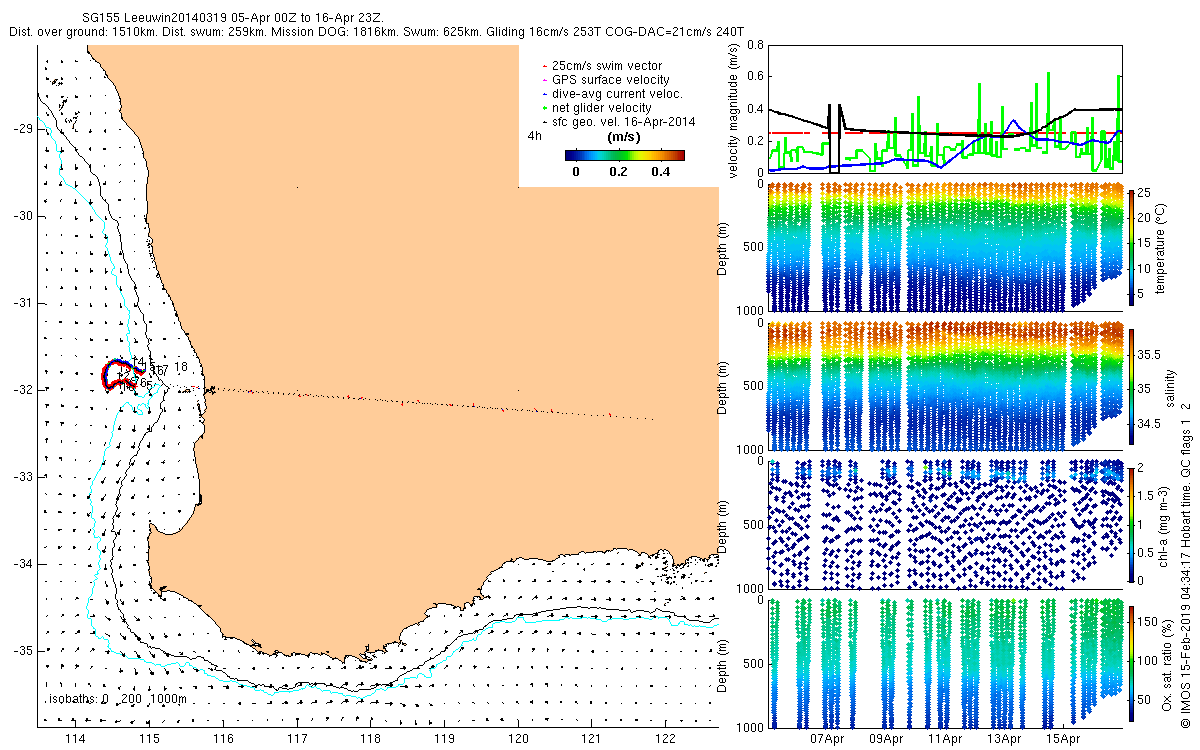Image resolution: width=1200 pixels, height=750 pixels.
Task: Click the '0.4' tick under the velocity colorbar
Action: pyautogui.click(x=660, y=172)
